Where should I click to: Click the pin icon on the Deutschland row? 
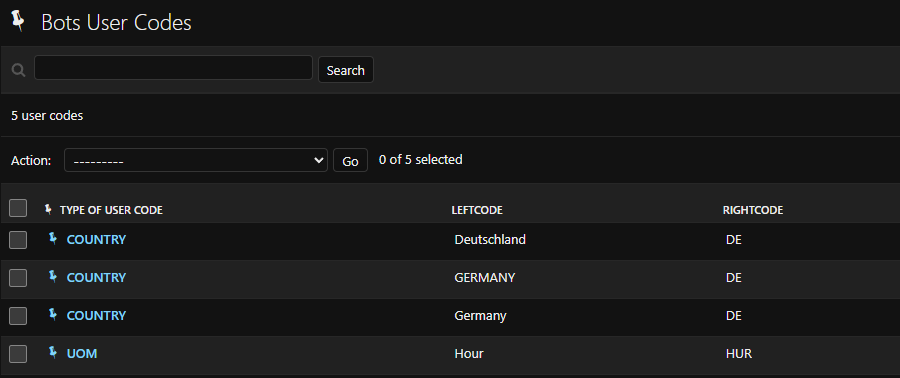(53, 238)
